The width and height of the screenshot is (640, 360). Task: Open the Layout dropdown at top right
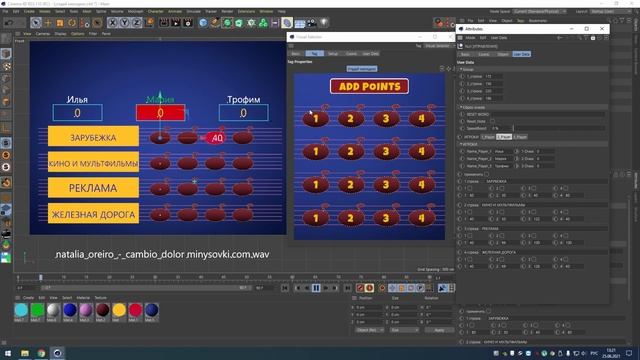[610, 11]
